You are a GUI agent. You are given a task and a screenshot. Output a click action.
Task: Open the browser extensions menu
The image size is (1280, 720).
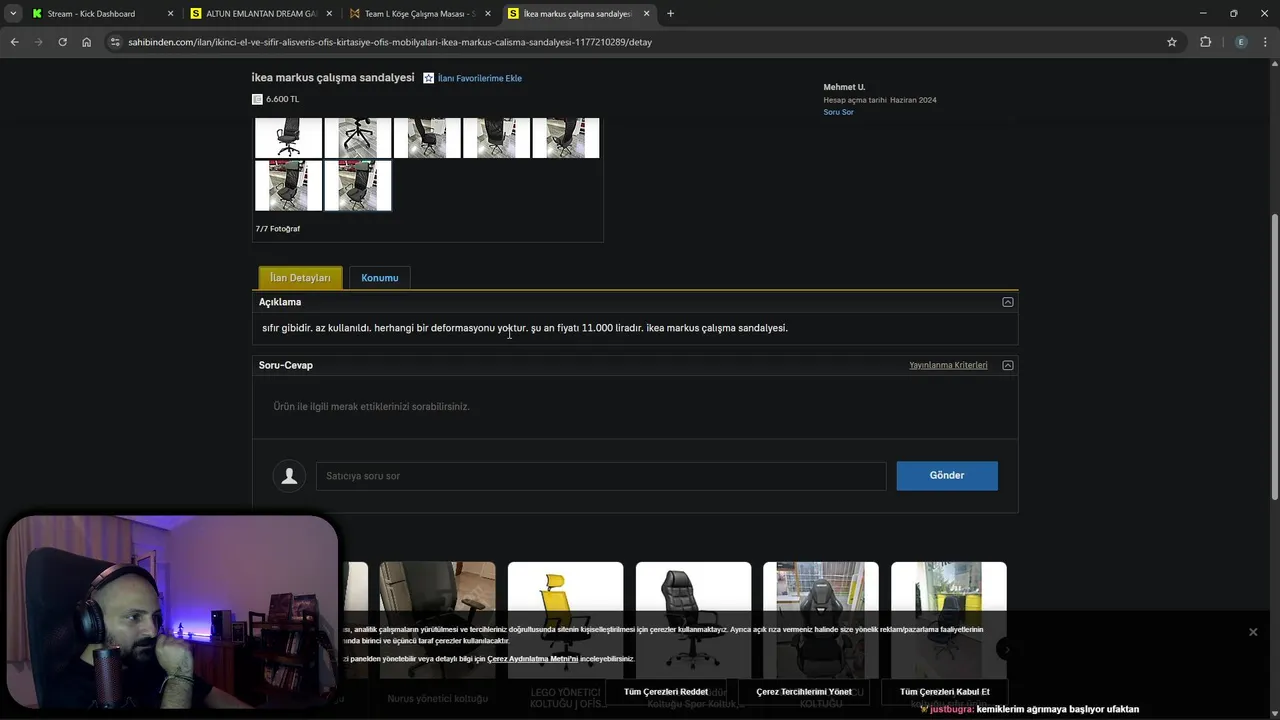tap(1205, 42)
